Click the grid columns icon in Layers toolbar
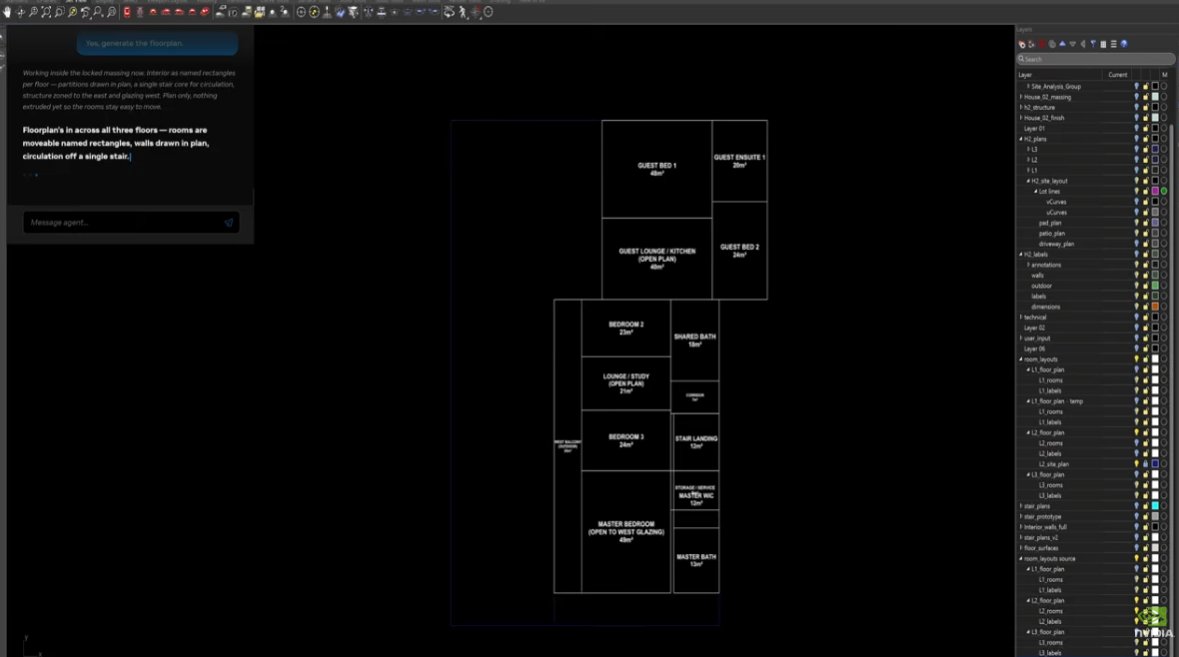 1103,44
